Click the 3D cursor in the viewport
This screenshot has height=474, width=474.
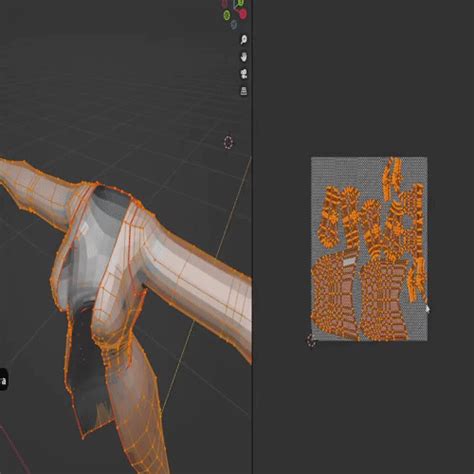click(x=228, y=142)
